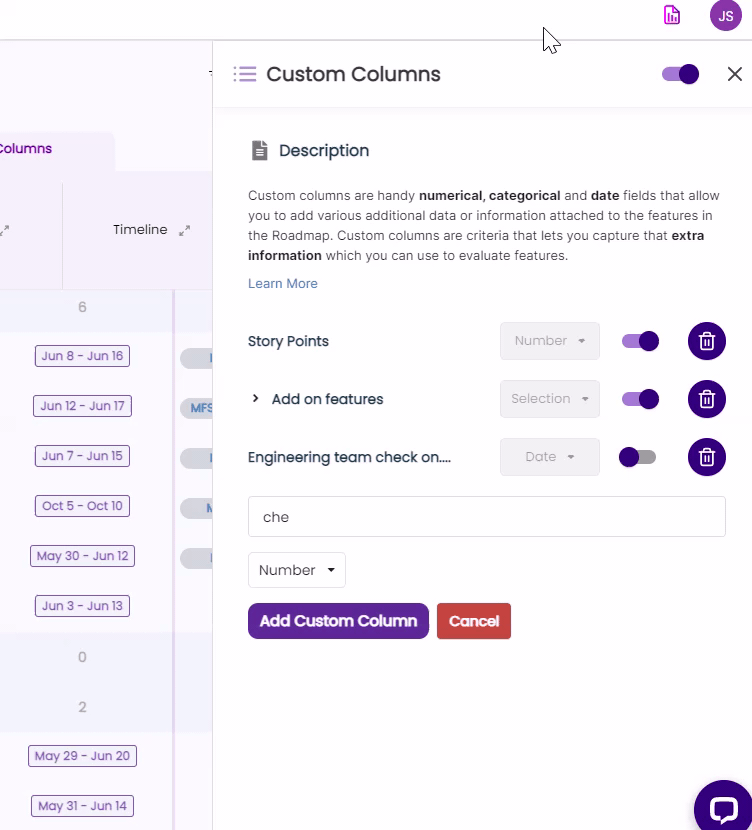752x830 pixels.
Task: Click the Add Custom Column button
Action: tap(338, 621)
